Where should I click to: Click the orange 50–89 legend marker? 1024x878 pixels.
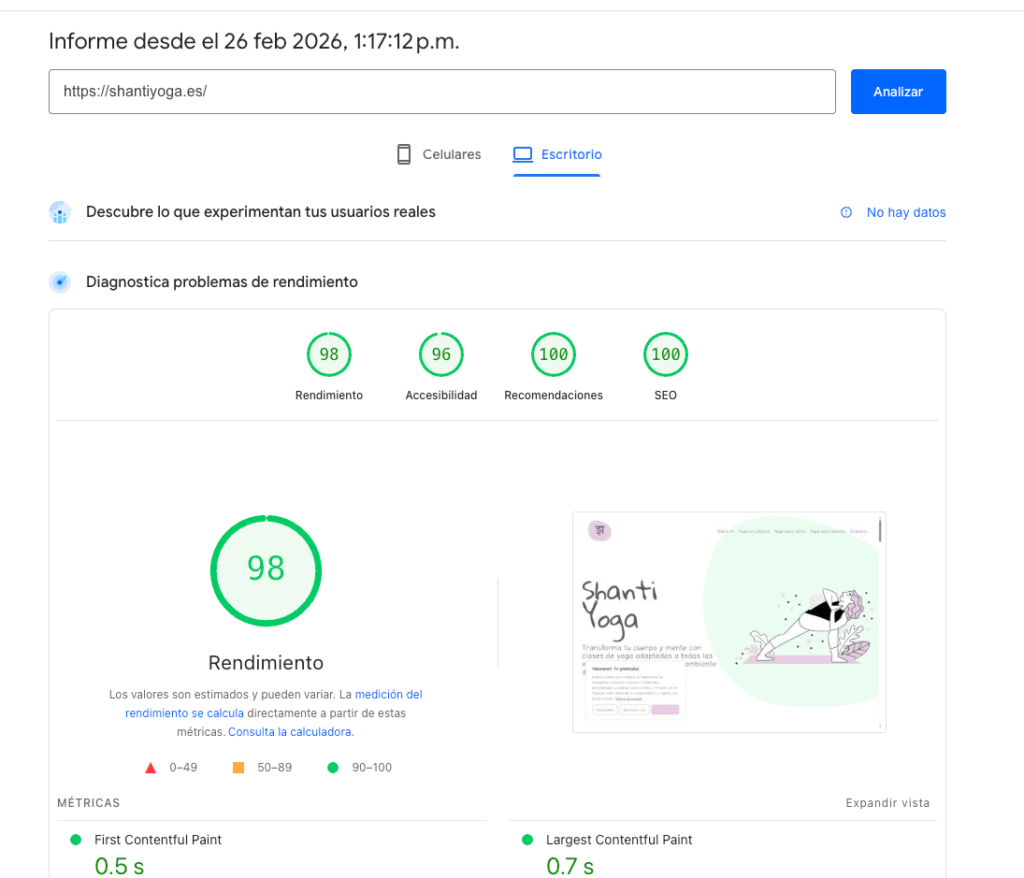(237, 767)
